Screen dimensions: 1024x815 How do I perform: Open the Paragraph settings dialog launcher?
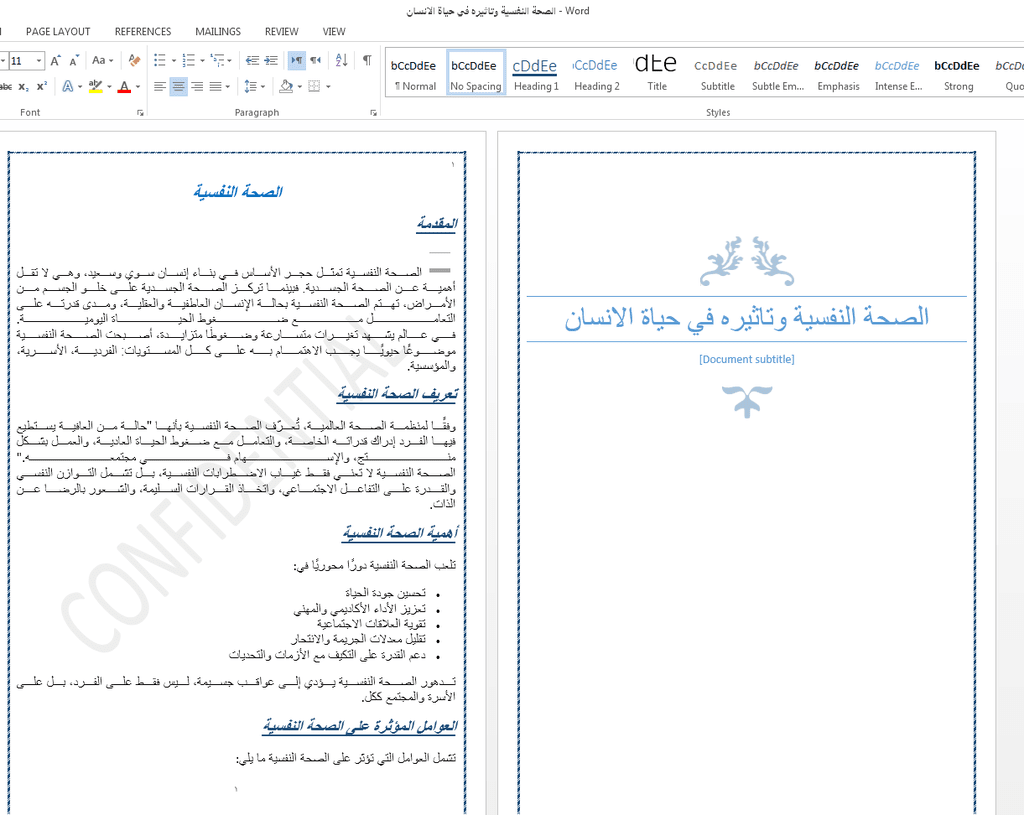374,113
